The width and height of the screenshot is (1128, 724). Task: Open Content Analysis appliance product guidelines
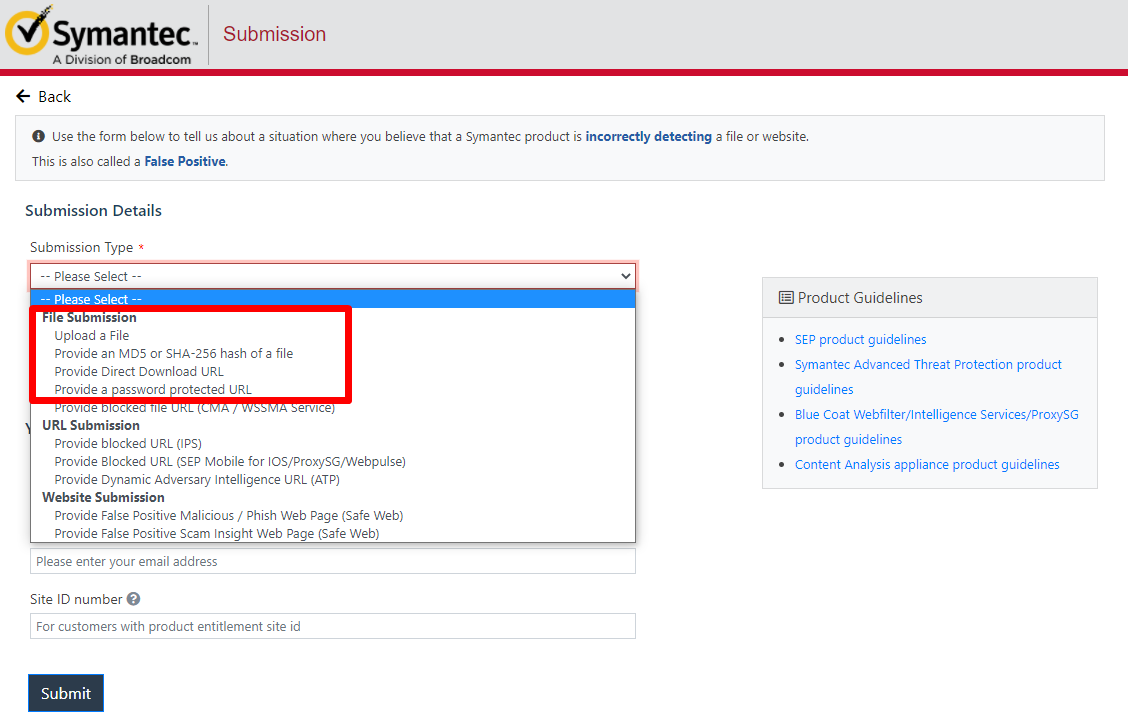[x=927, y=464]
